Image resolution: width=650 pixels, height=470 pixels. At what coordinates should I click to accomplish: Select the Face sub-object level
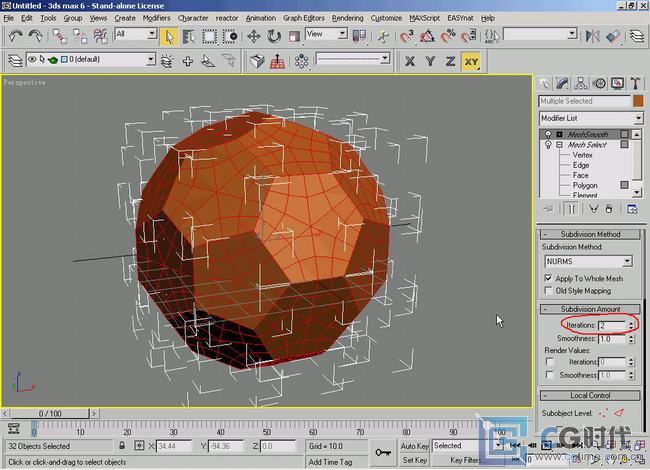pyautogui.click(x=580, y=175)
